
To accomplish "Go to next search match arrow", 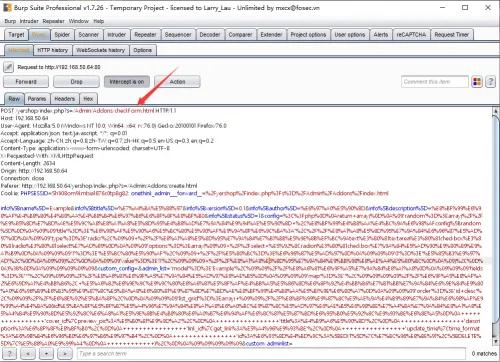I will click(x=65, y=353).
